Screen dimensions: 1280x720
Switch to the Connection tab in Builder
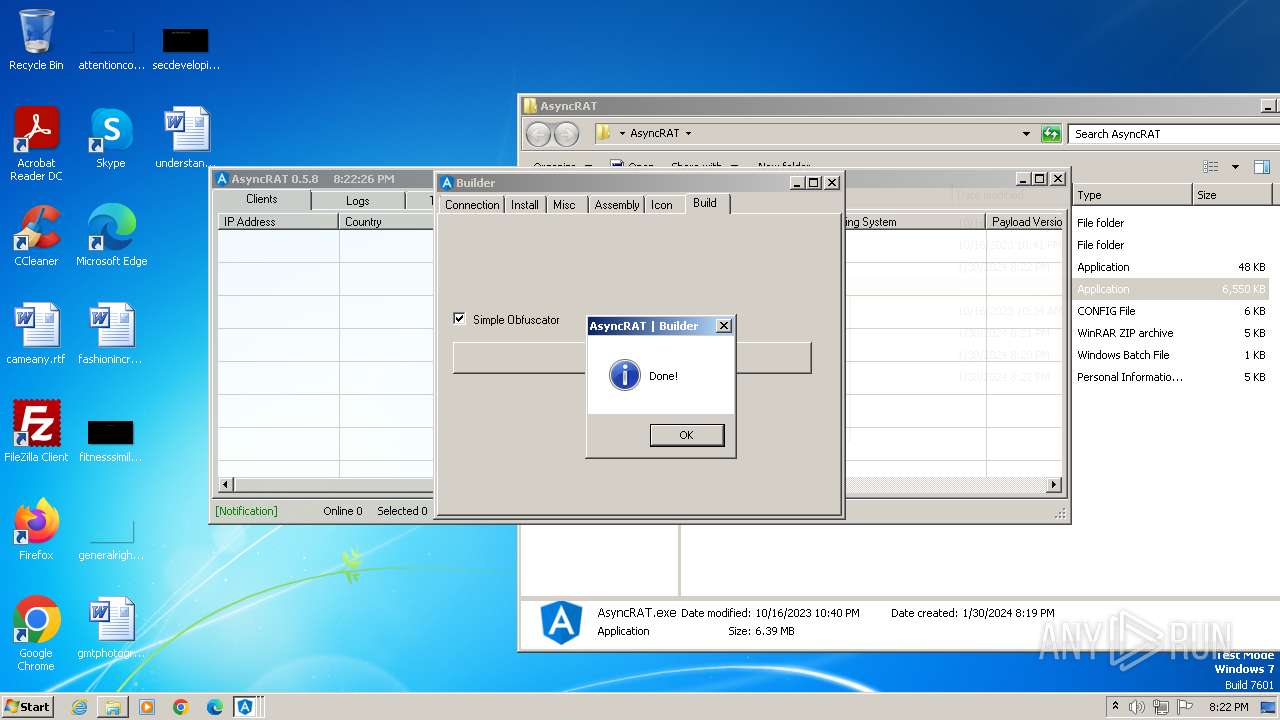(x=472, y=204)
